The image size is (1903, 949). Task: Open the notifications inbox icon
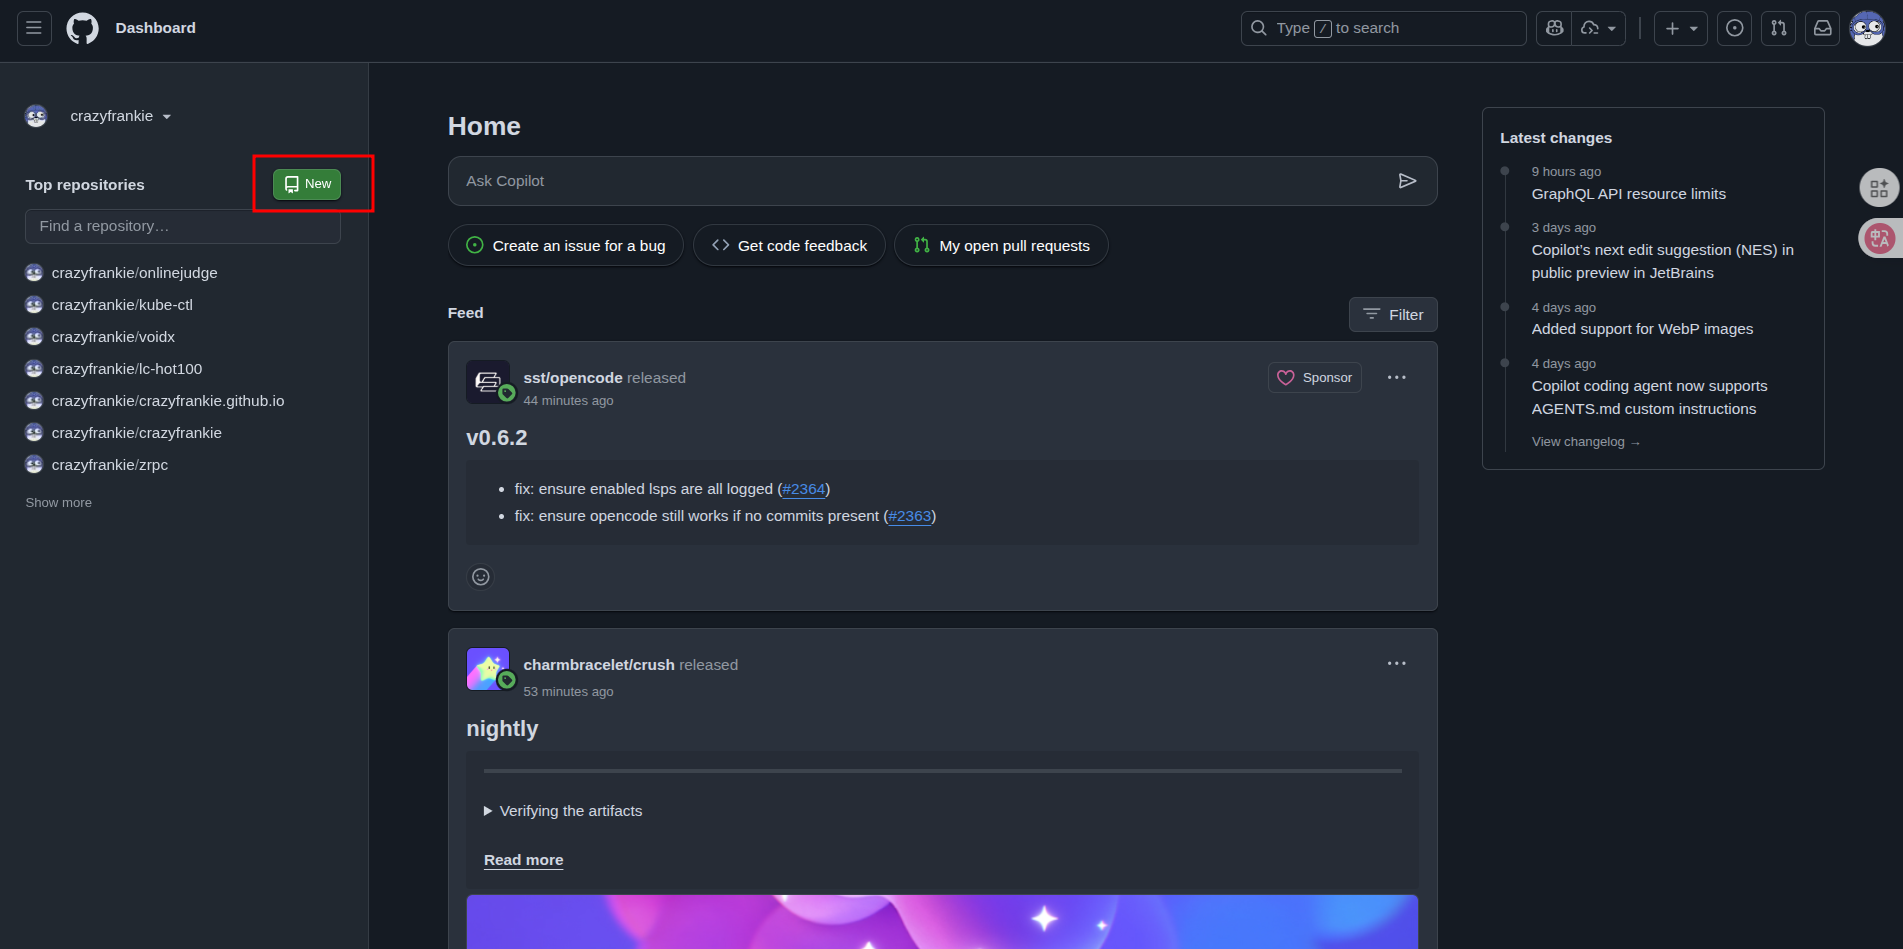click(x=1822, y=28)
